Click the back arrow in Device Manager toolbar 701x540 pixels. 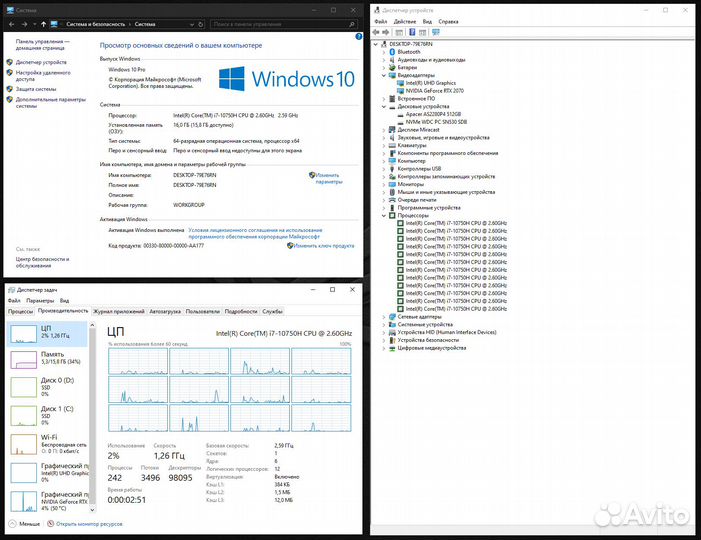[378, 31]
